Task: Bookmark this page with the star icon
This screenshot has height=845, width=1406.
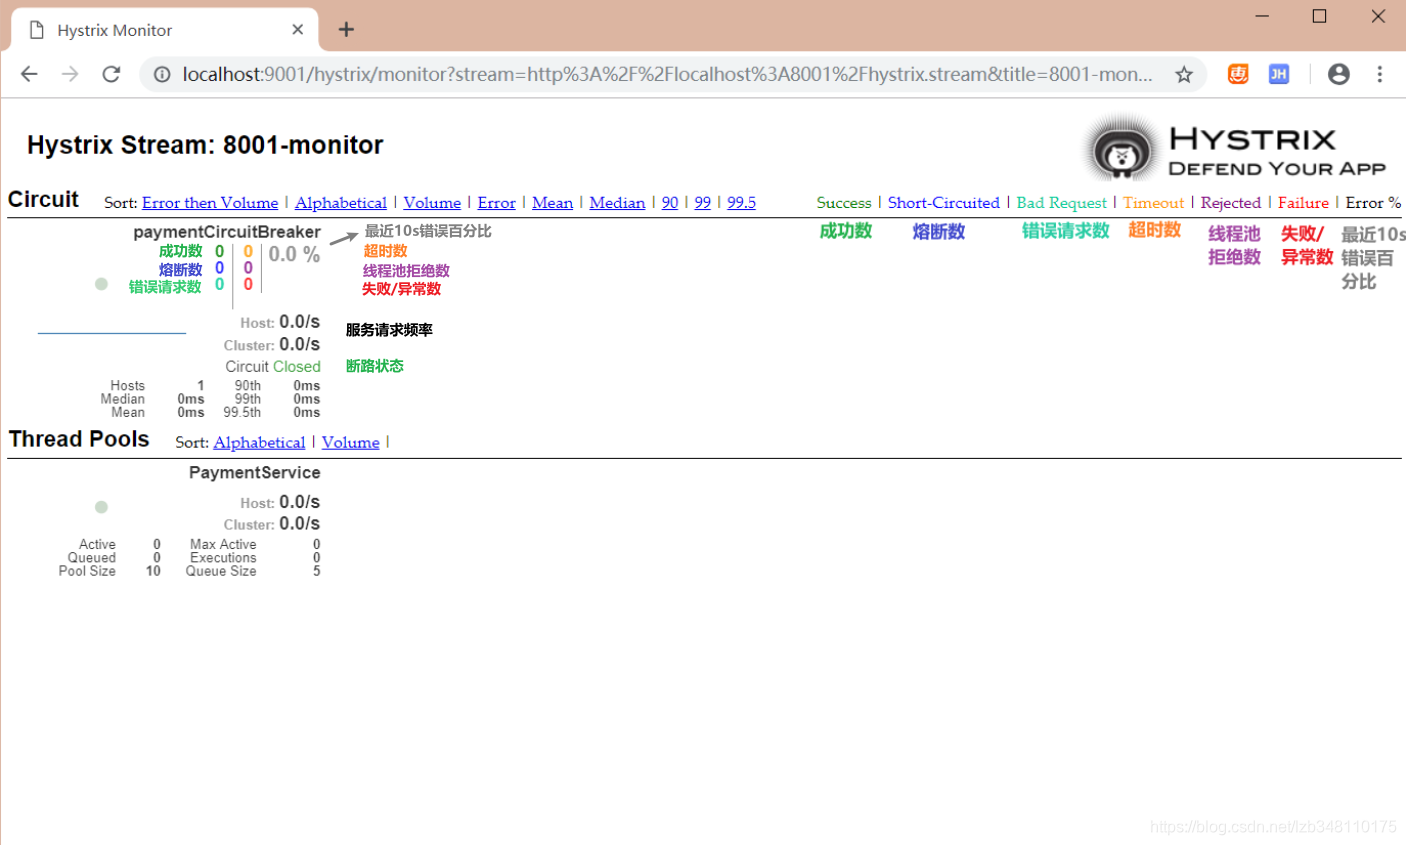Action: [x=1184, y=74]
